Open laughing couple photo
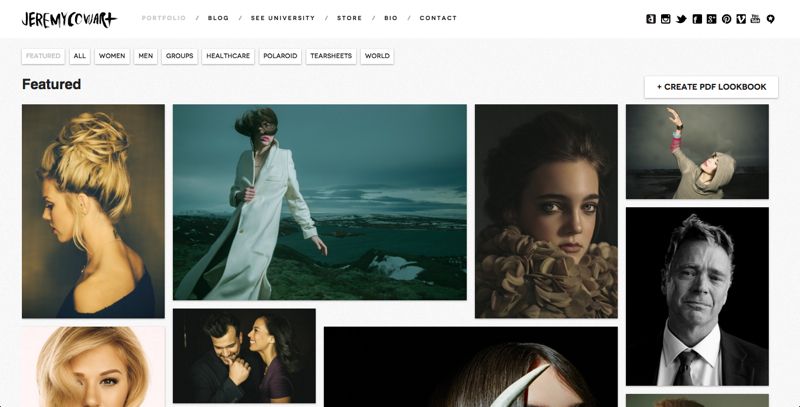The height and width of the screenshot is (407, 800). pyautogui.click(x=244, y=356)
